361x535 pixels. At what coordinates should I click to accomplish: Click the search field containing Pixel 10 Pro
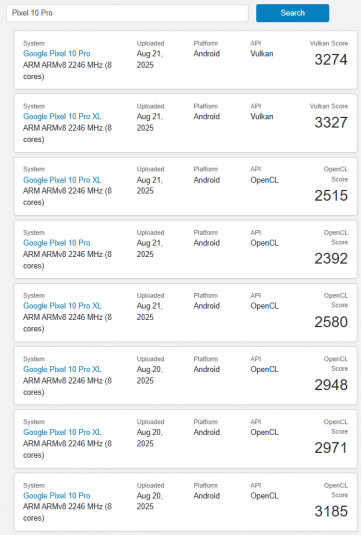pyautogui.click(x=127, y=13)
